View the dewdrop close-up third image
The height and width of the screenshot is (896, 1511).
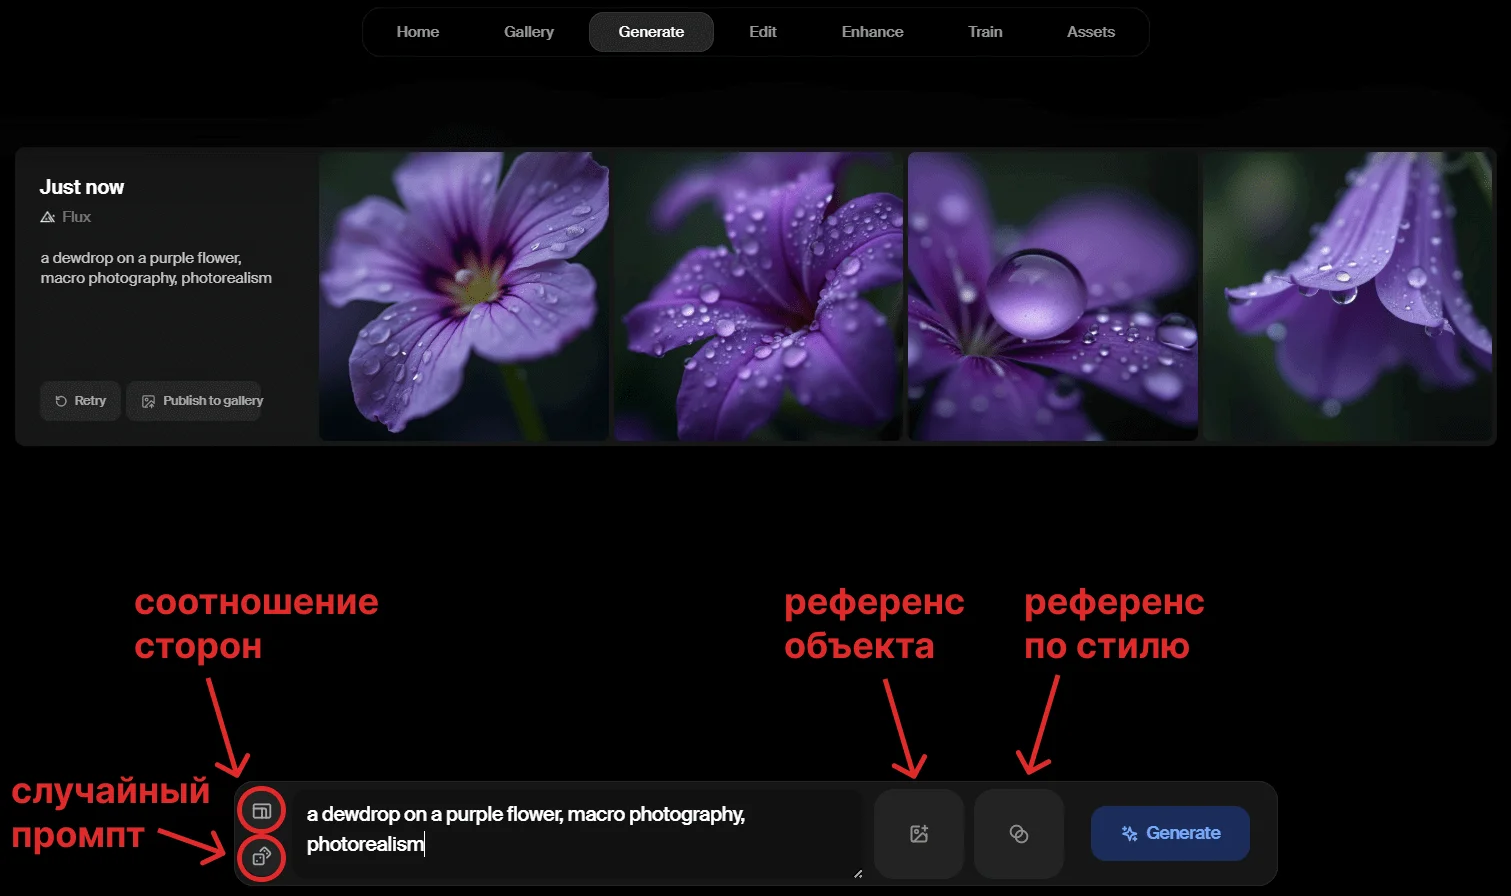[1051, 295]
